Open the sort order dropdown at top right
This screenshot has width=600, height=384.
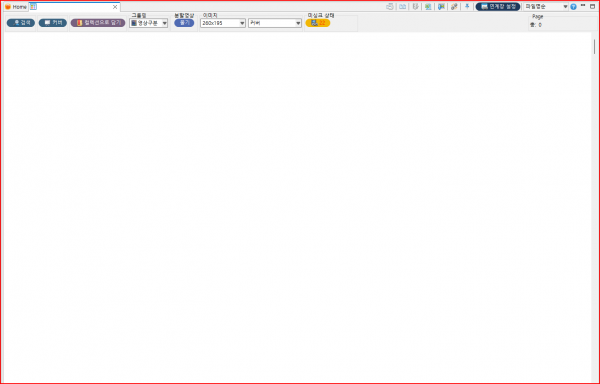pos(546,7)
